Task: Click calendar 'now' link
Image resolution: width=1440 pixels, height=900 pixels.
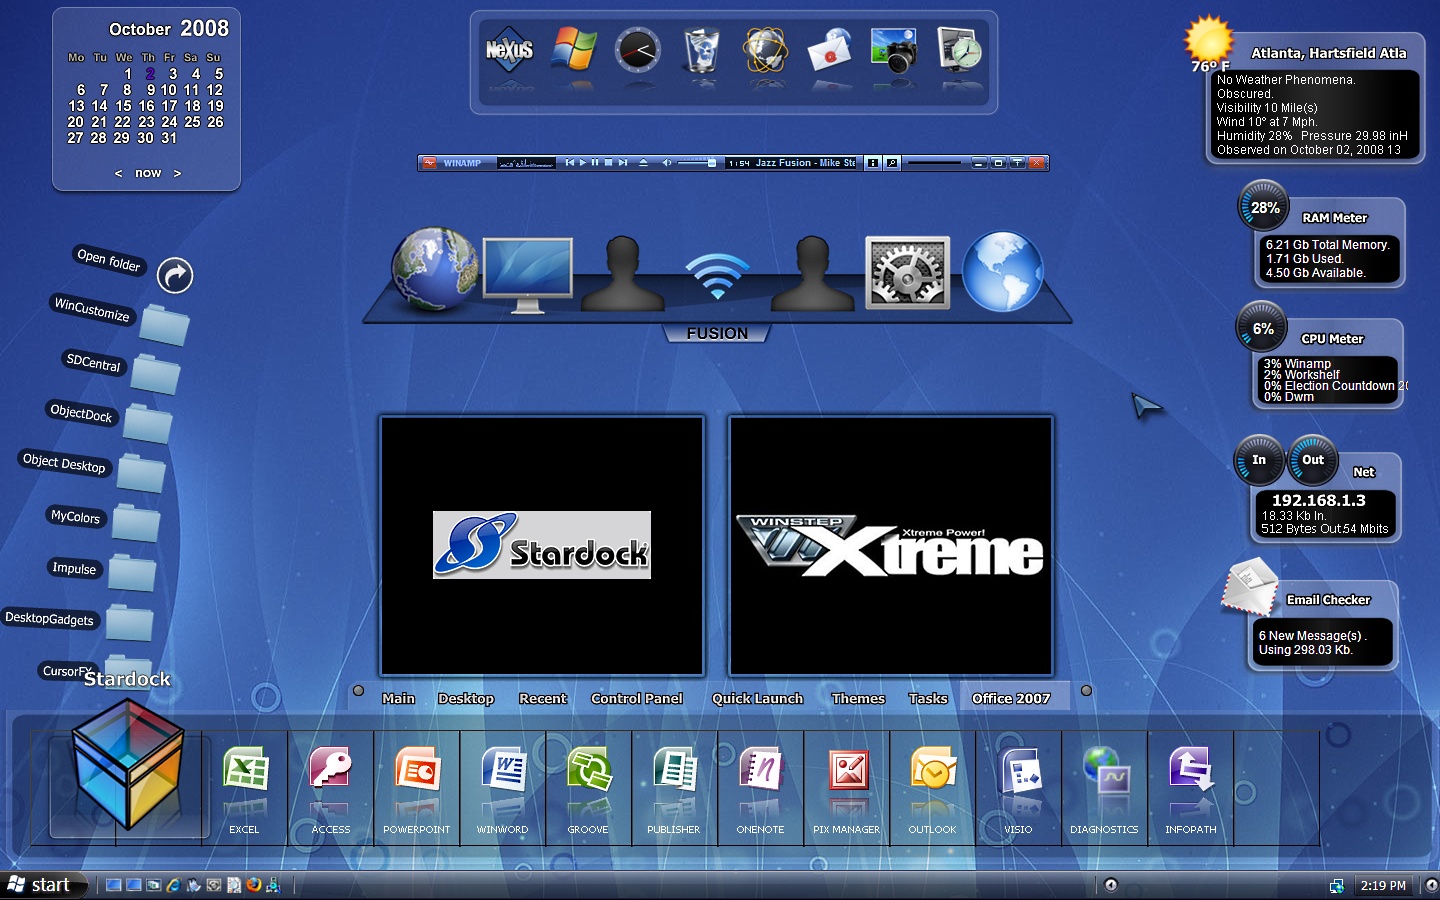Action: (148, 173)
